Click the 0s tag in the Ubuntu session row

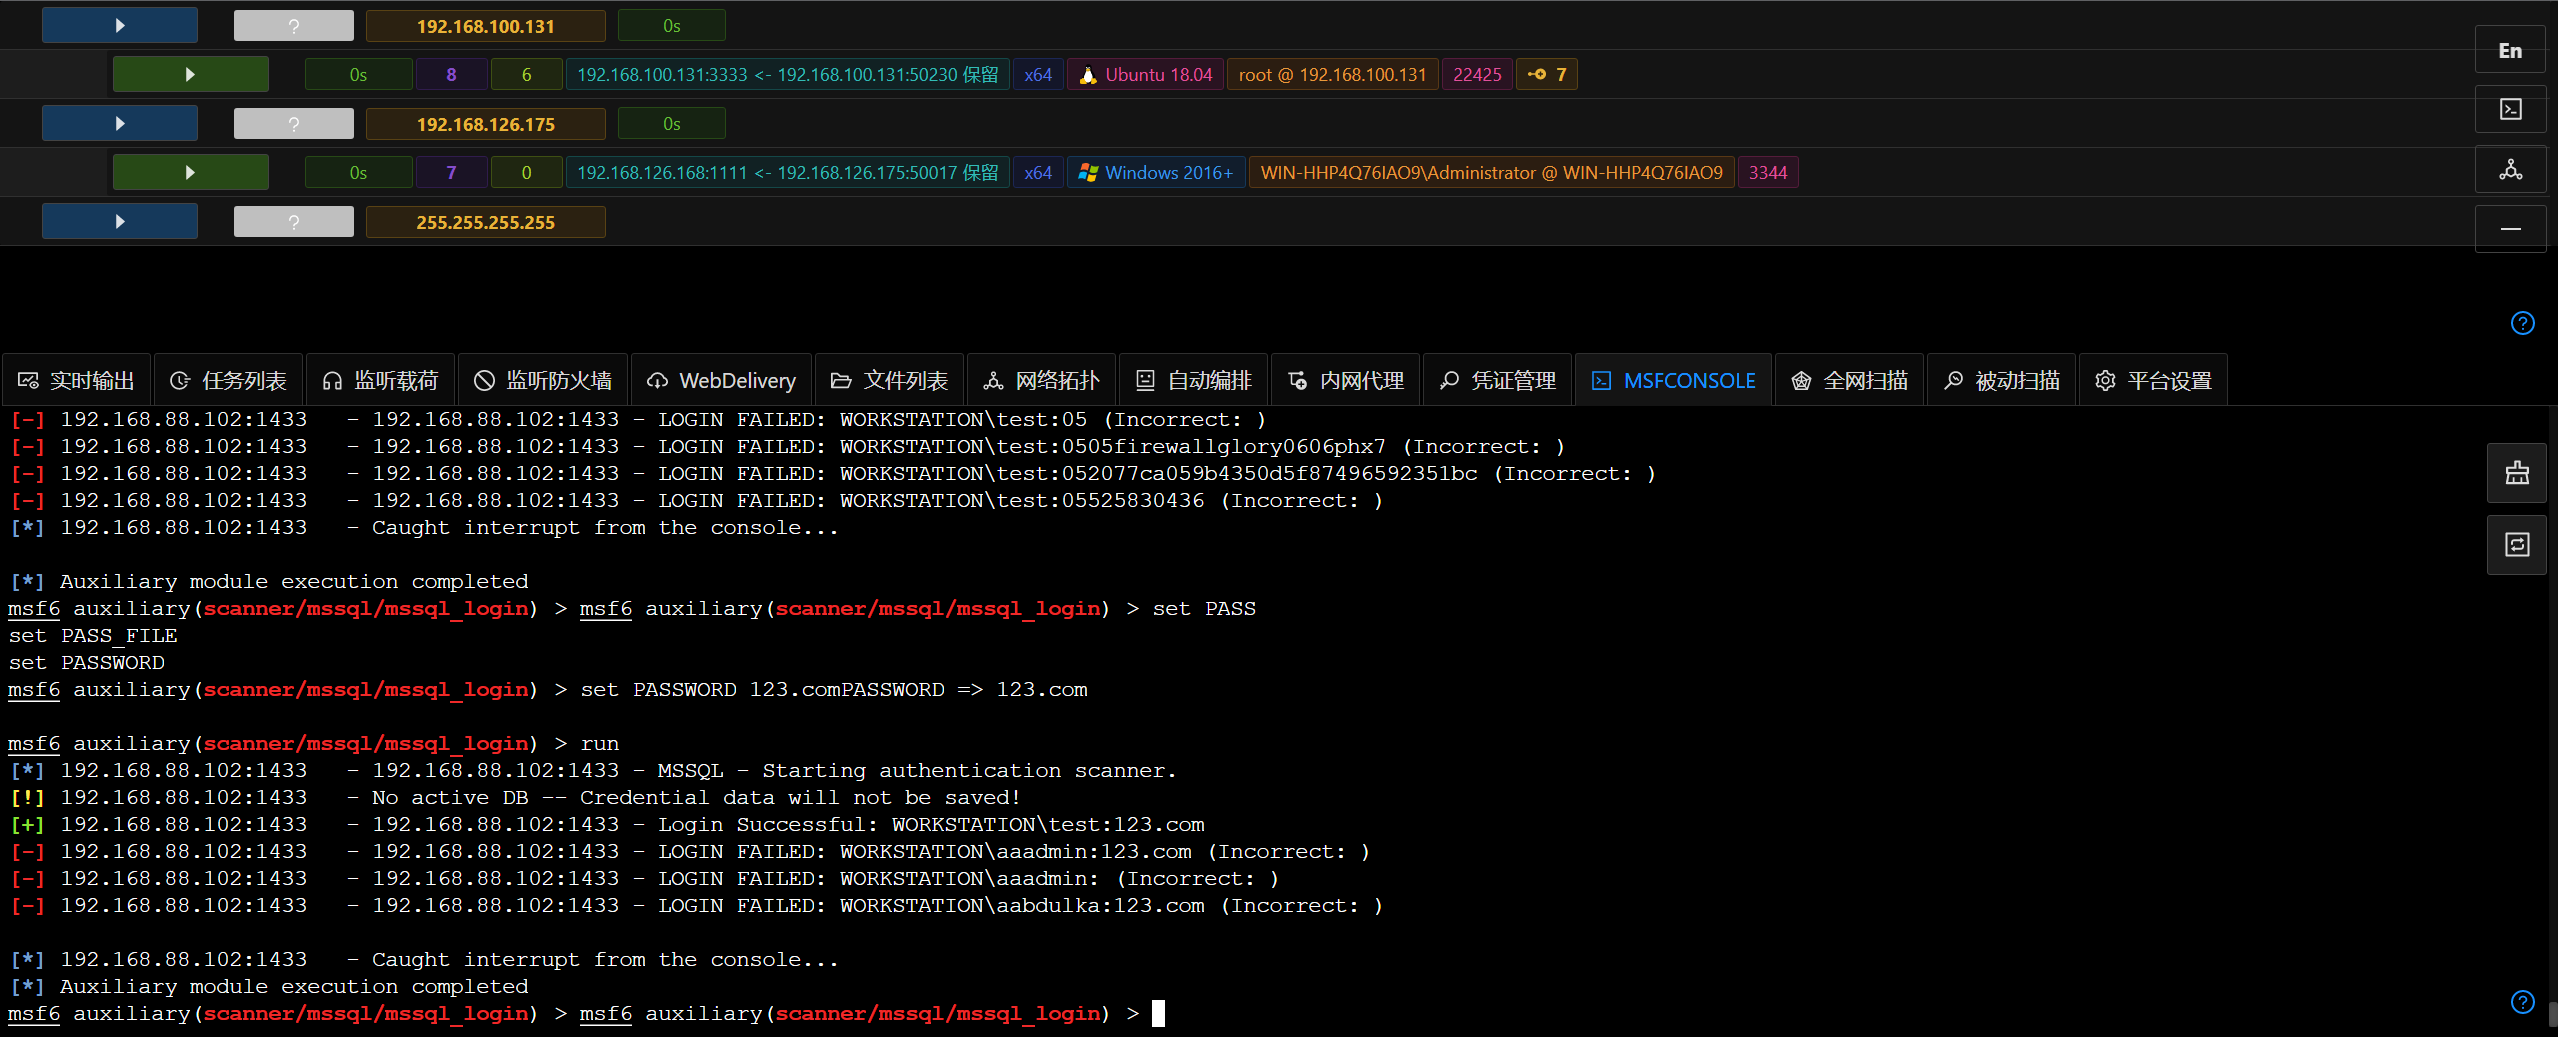[359, 74]
